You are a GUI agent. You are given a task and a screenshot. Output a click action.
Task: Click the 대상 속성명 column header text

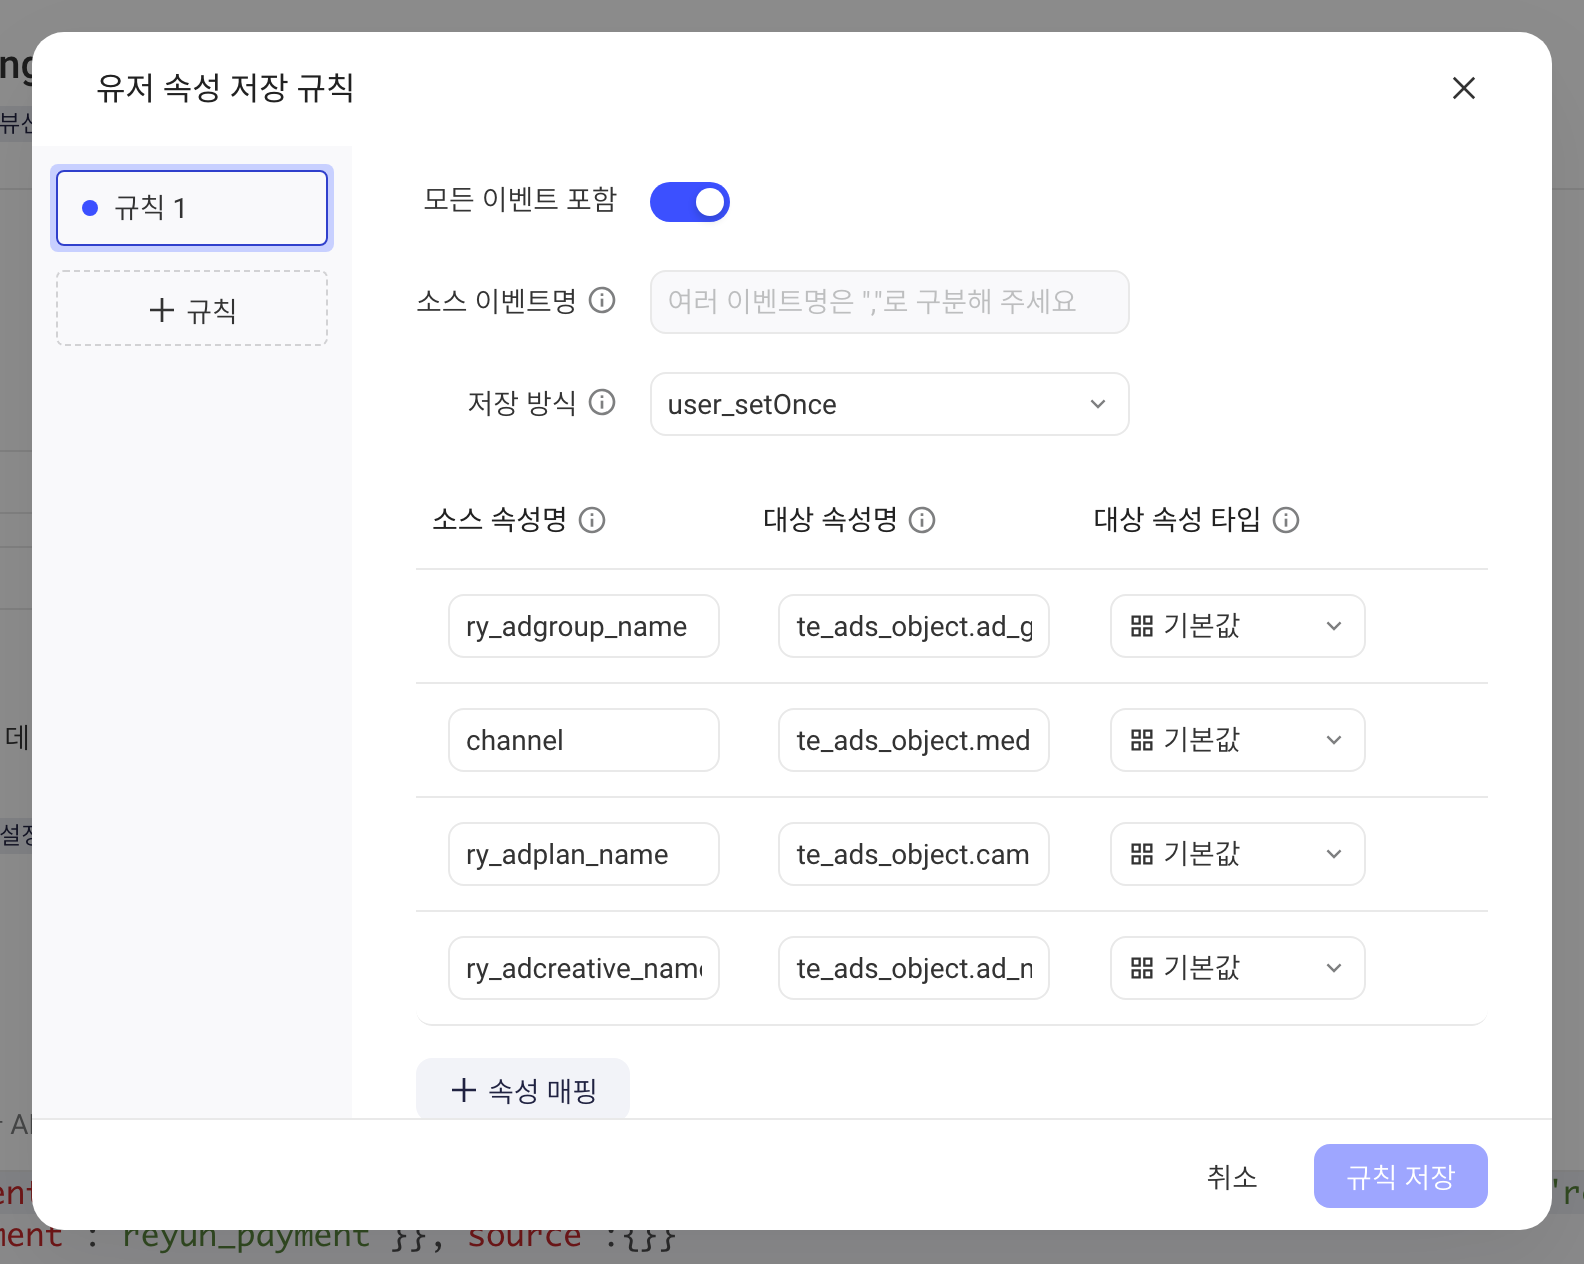pos(830,520)
